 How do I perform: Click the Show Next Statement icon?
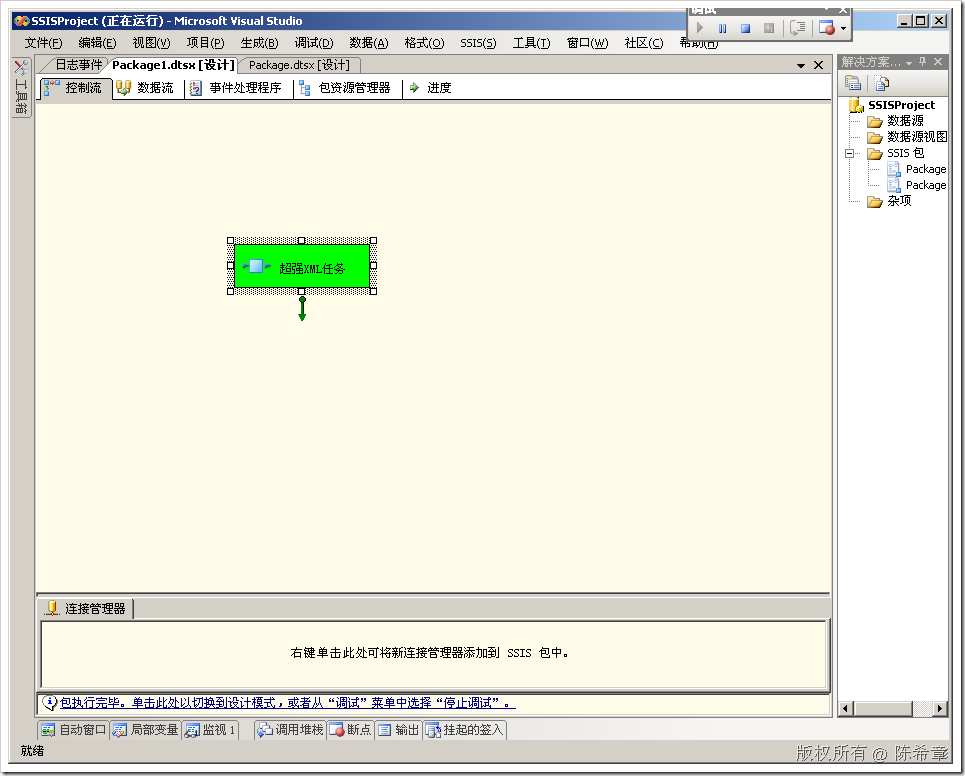[x=798, y=28]
